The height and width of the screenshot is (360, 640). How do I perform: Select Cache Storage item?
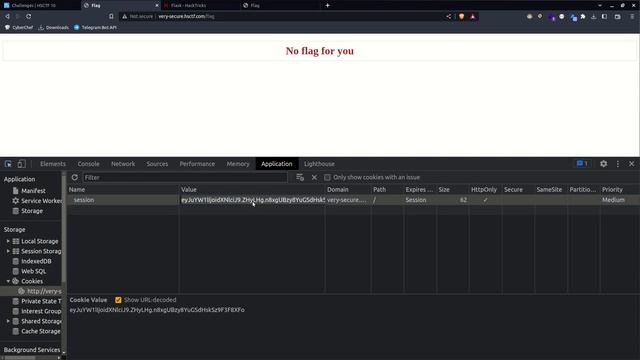pyautogui.click(x=37, y=331)
